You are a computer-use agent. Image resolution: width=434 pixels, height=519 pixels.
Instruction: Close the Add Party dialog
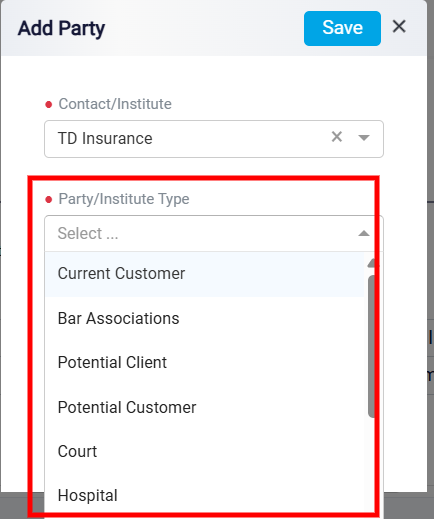point(399,26)
